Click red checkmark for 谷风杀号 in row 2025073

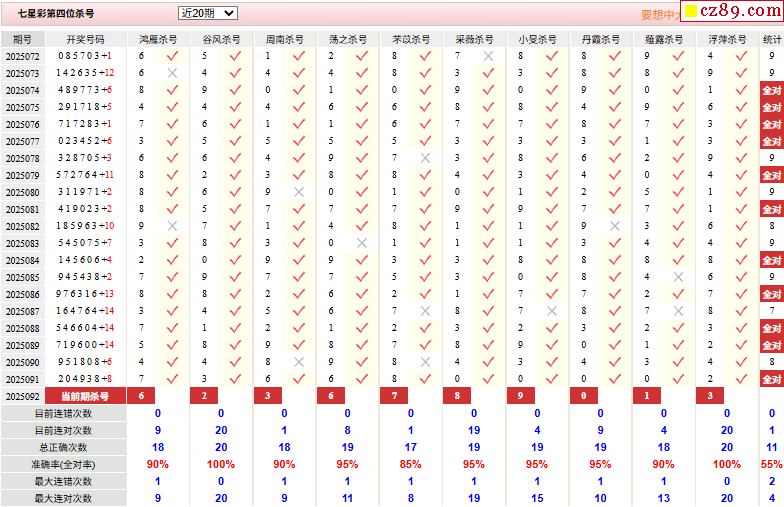tap(236, 73)
